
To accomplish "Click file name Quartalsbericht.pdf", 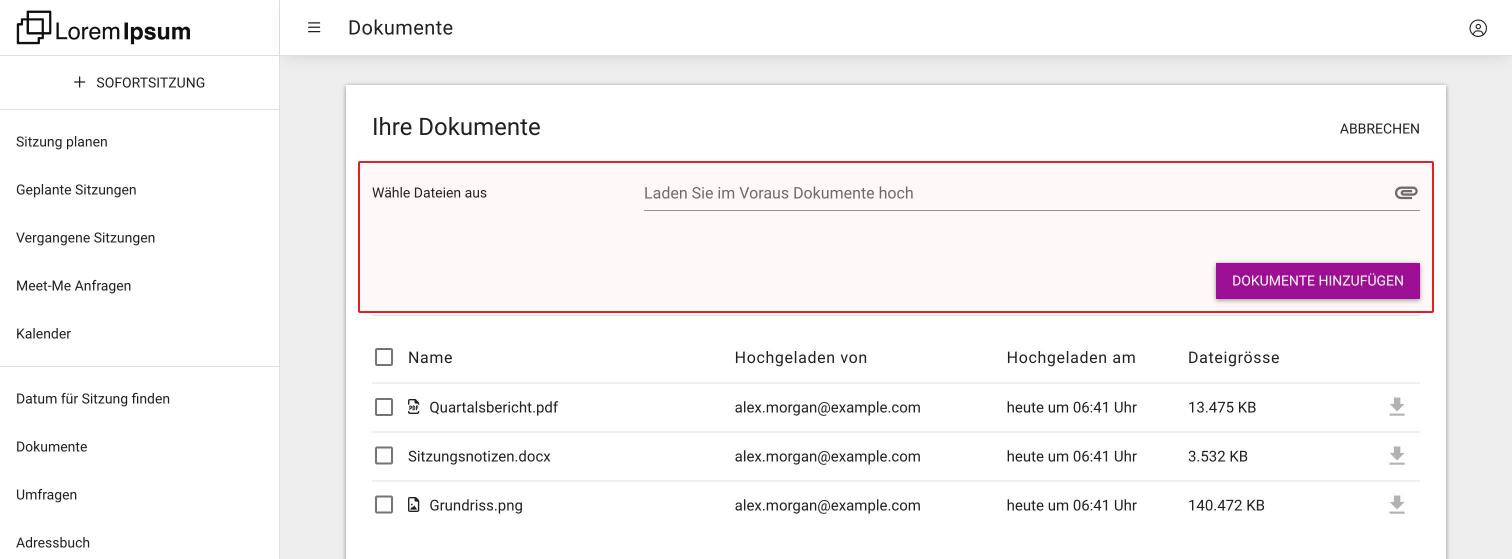I will pyautogui.click(x=494, y=407).
